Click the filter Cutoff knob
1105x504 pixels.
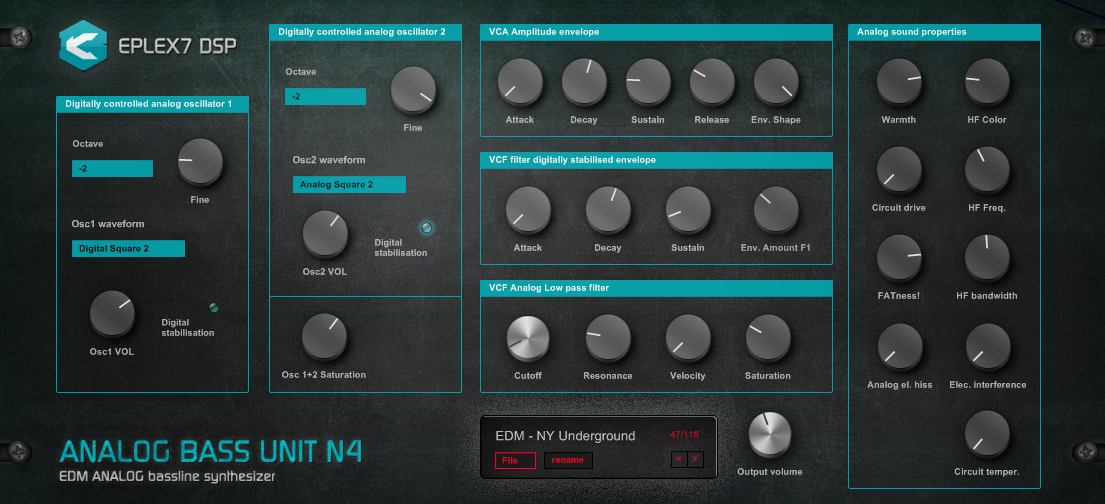click(x=528, y=337)
